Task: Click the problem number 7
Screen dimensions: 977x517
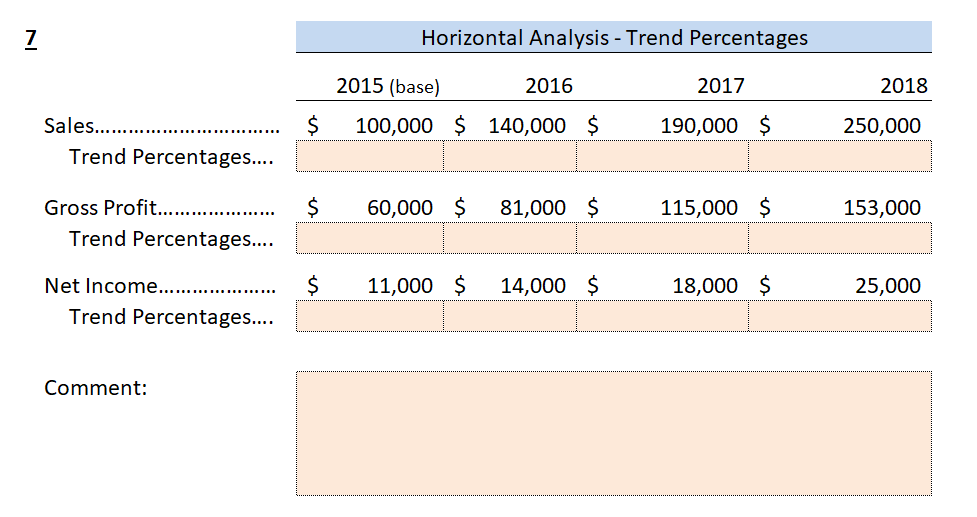Action: tap(31, 39)
